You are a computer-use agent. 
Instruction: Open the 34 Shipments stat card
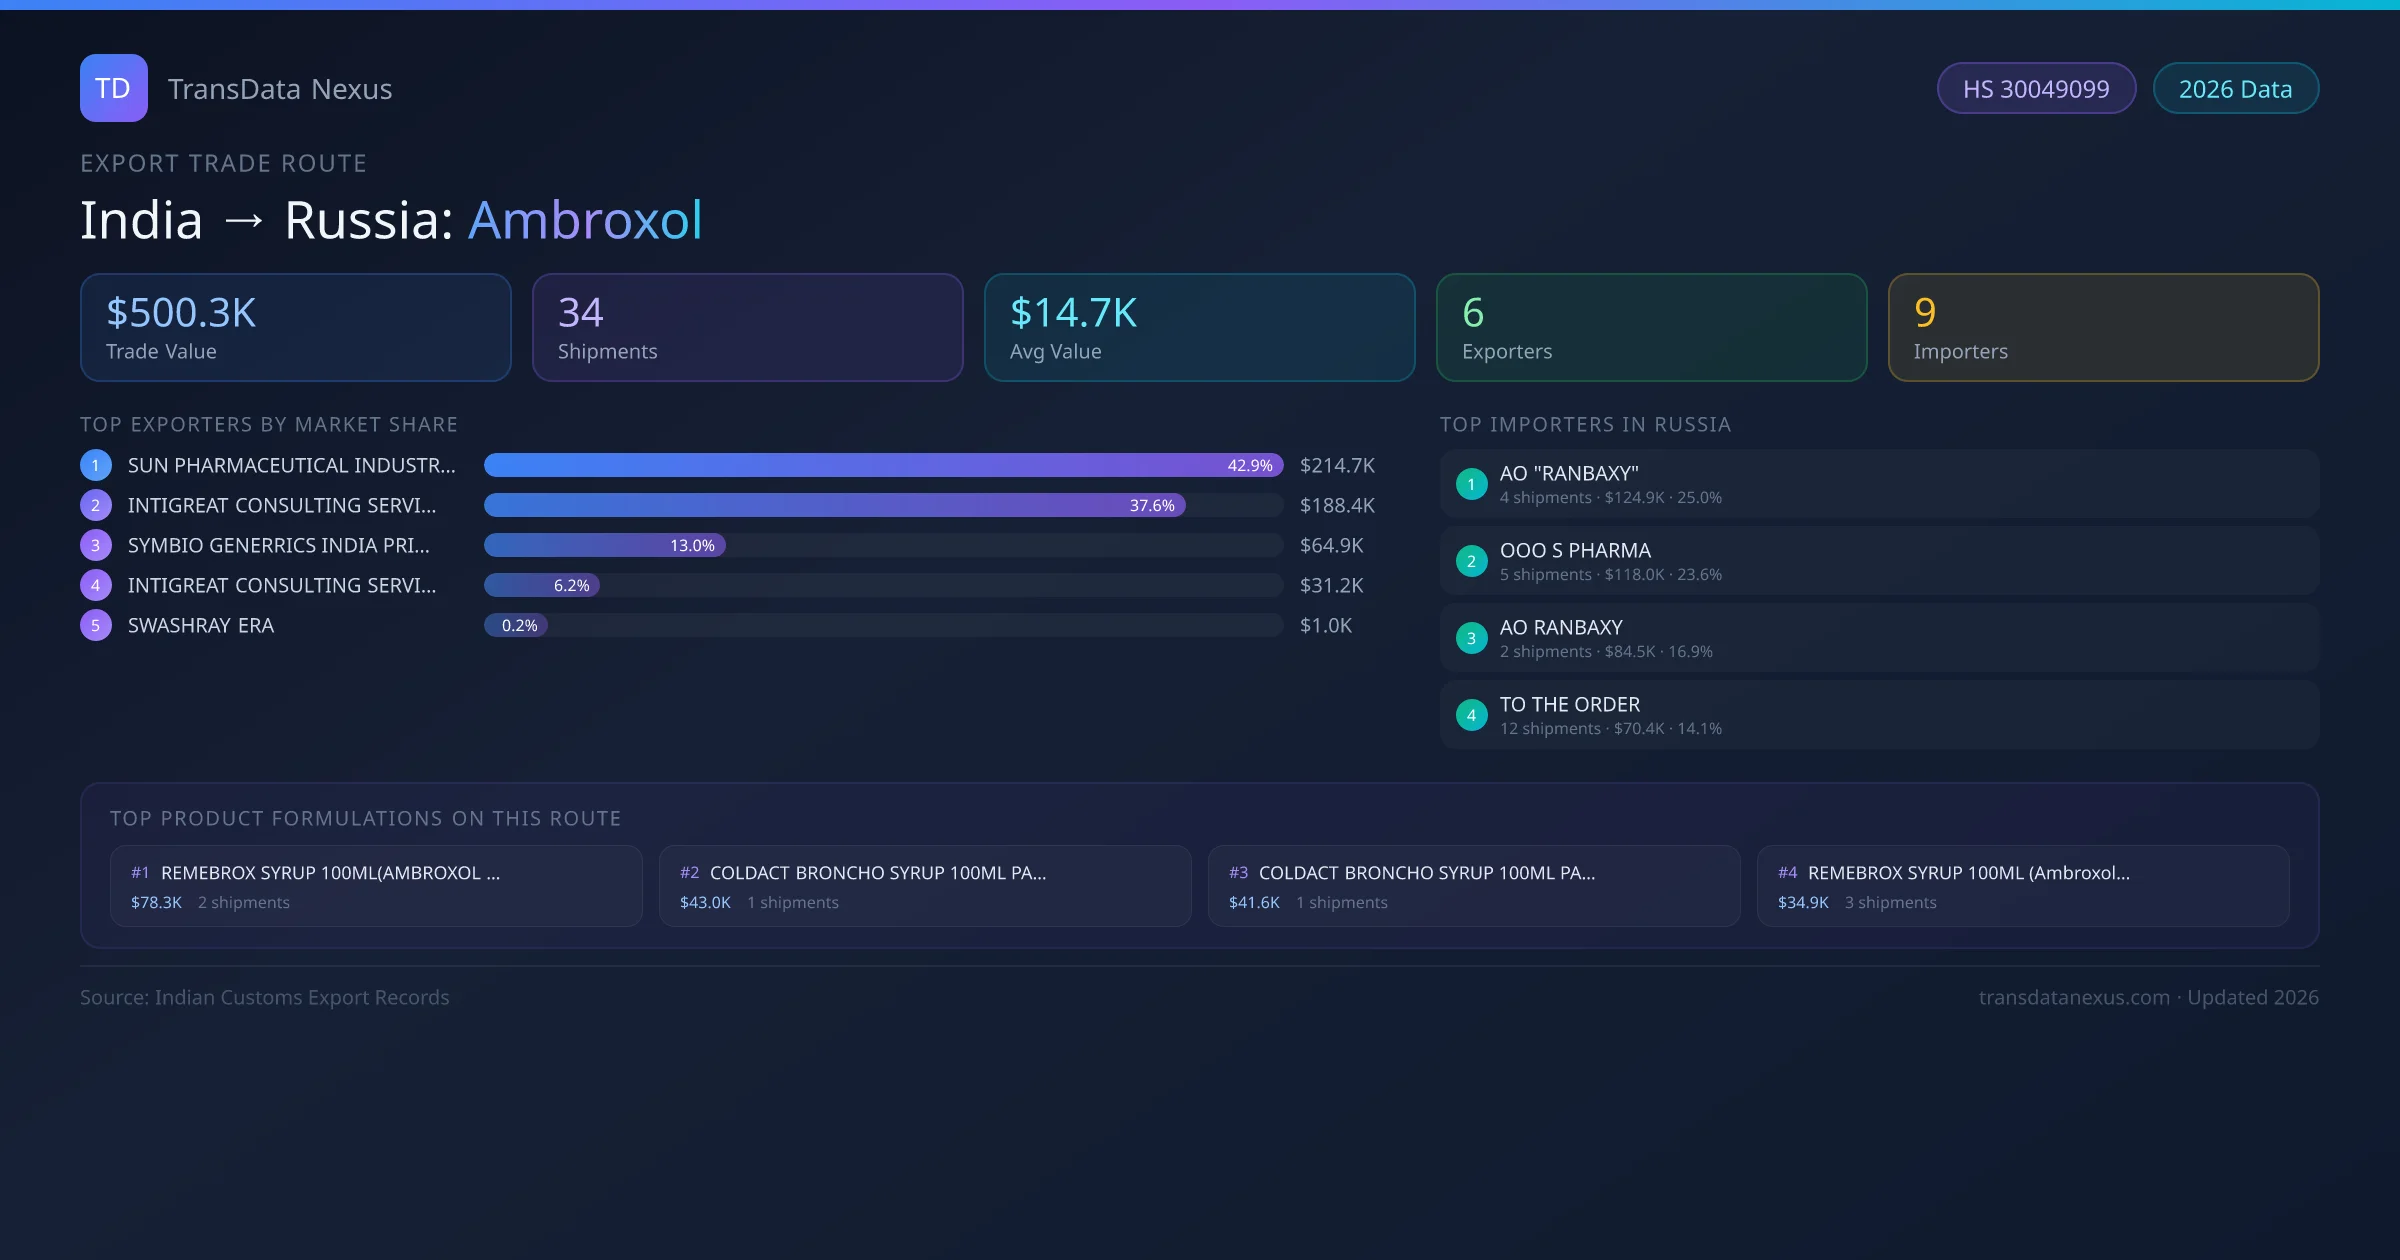point(747,327)
